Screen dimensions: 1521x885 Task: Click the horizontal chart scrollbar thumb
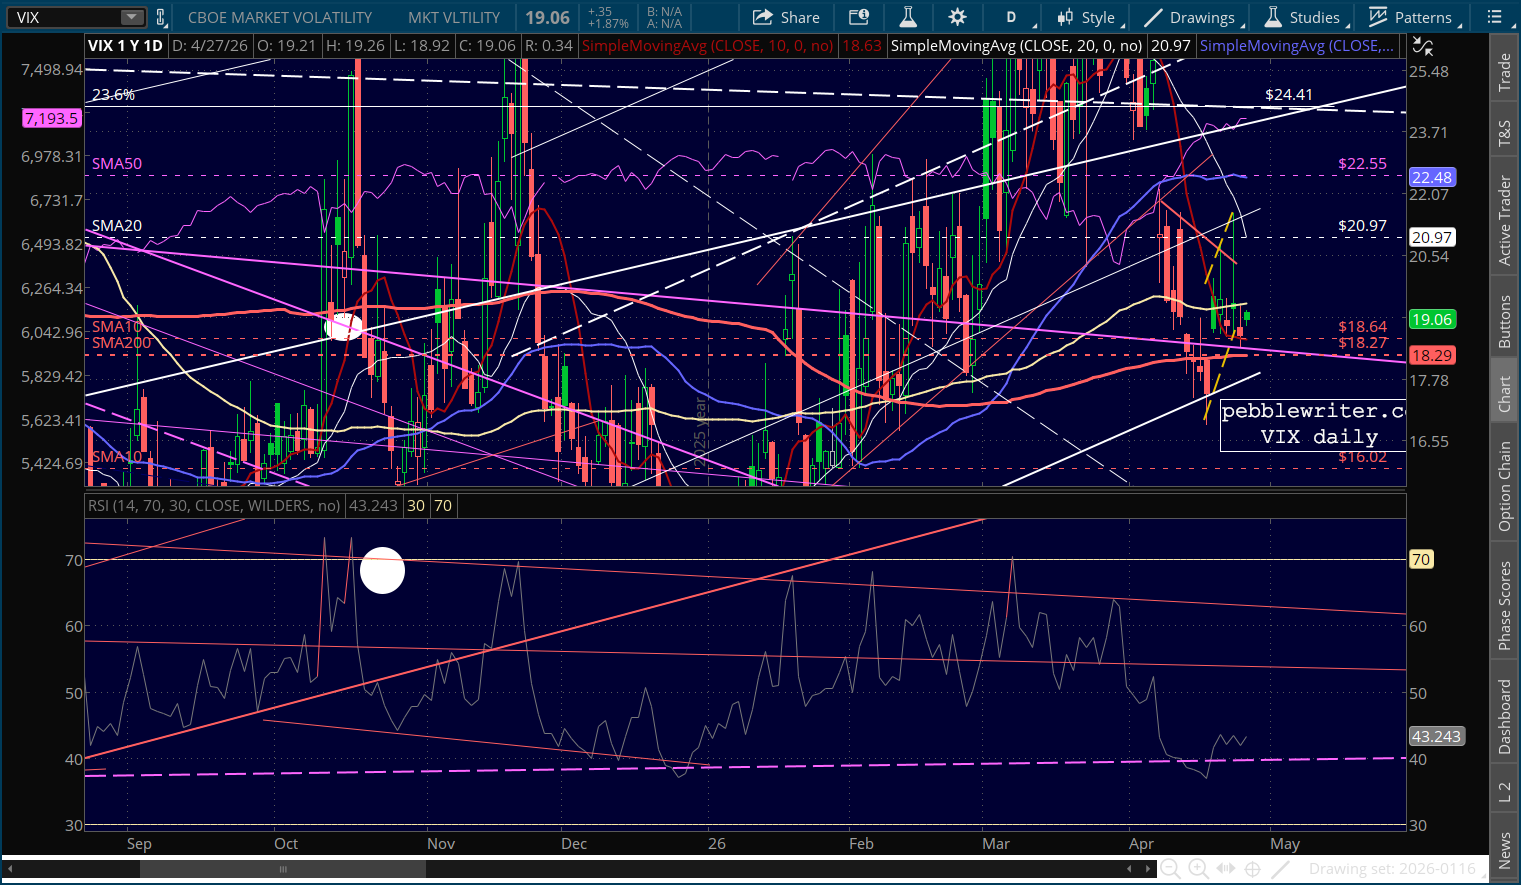click(x=283, y=869)
